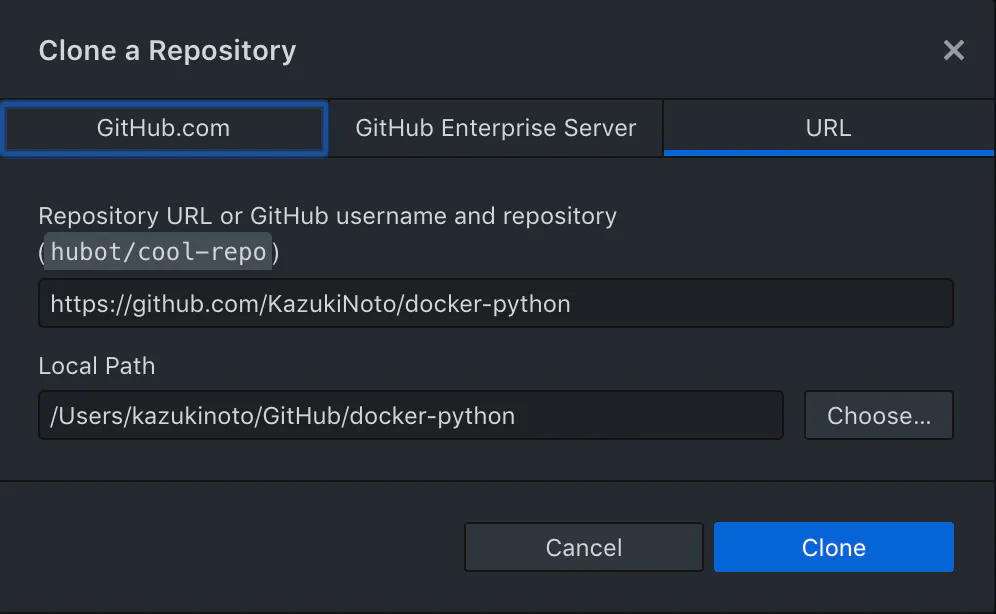Screen dimensions: 996x614
Task: Select the URL tab
Action: pyautogui.click(x=828, y=128)
